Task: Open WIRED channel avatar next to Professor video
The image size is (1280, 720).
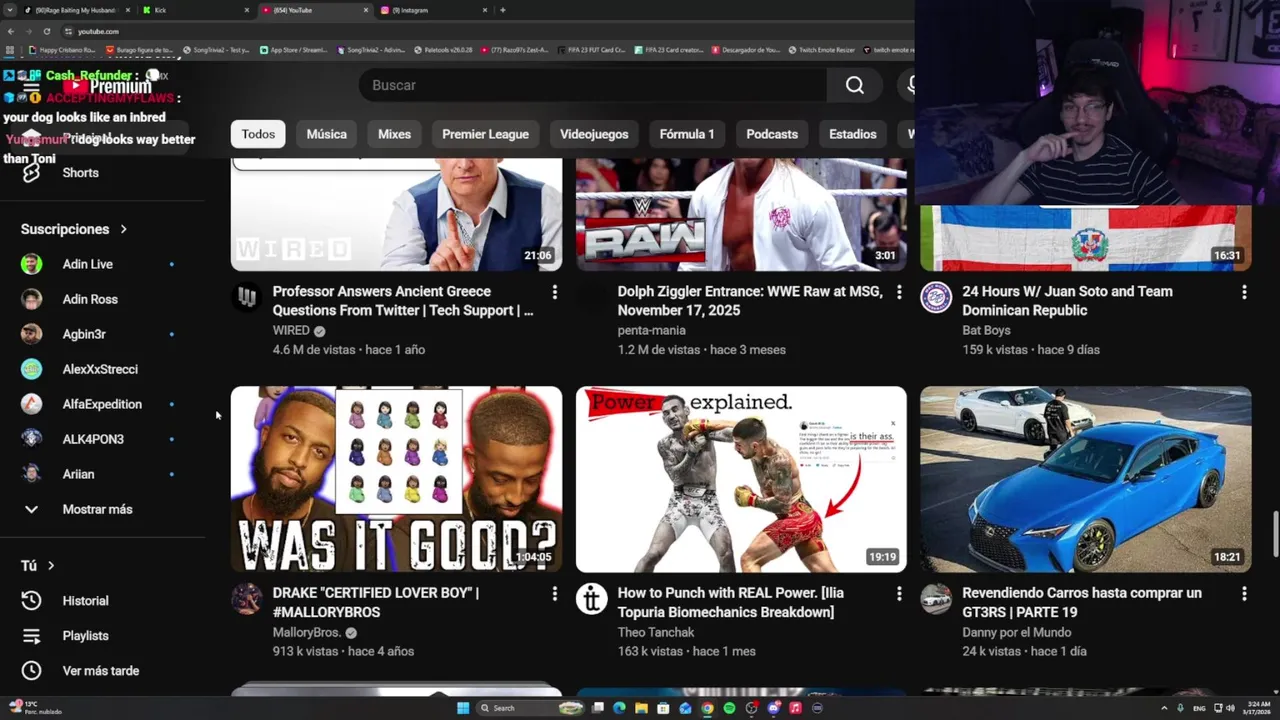Action: point(247,297)
